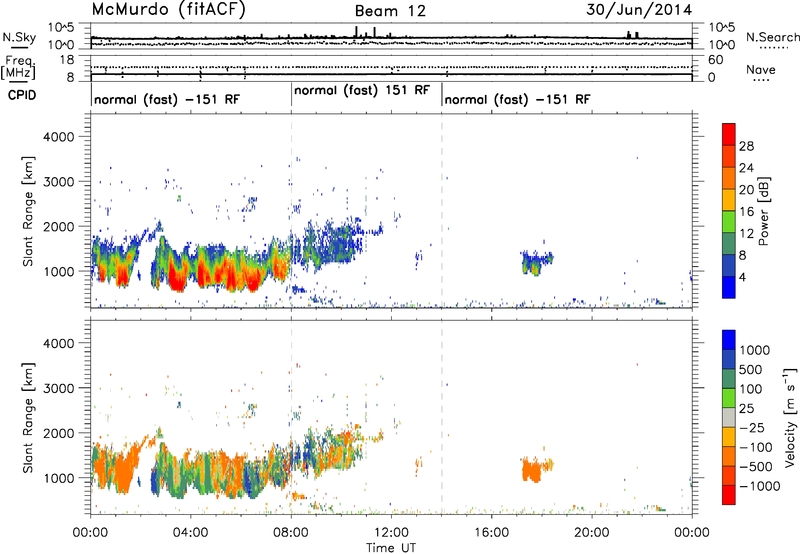Click Slant Range [km] label of power panel
The width and height of the screenshot is (800, 554).
pos(29,211)
